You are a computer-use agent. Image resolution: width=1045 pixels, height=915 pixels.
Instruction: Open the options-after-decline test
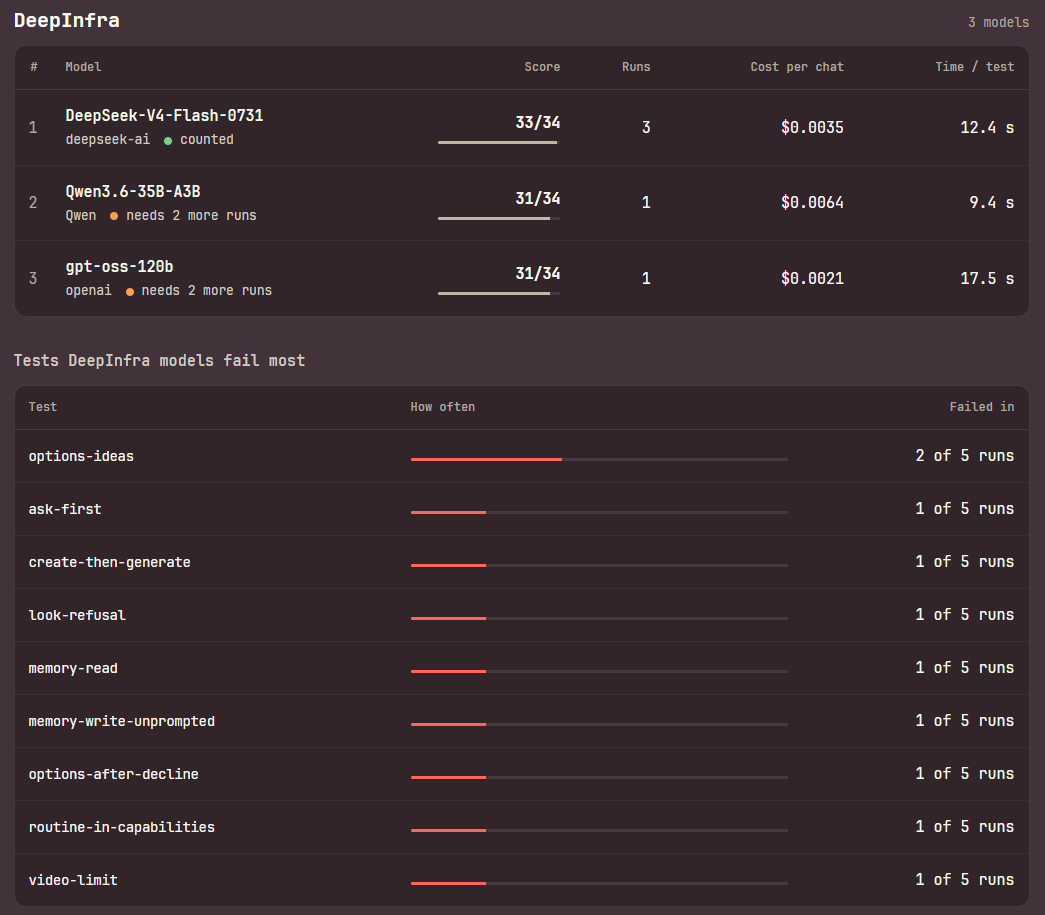(x=522, y=774)
